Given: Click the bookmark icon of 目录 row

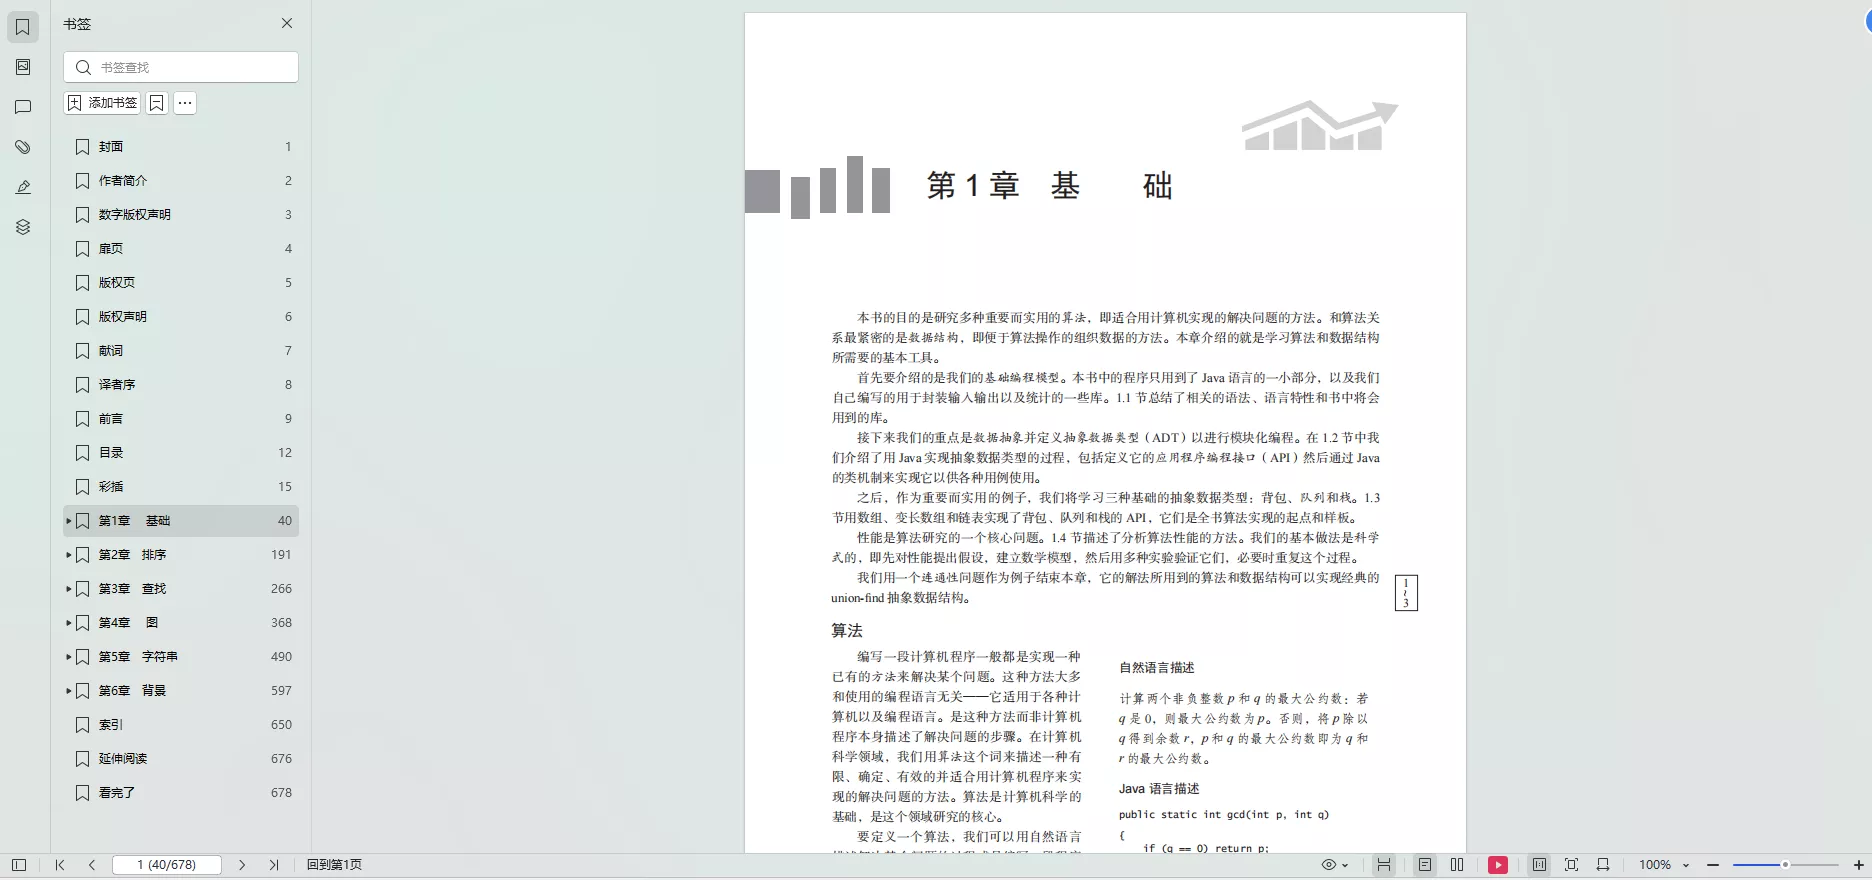Looking at the screenshot, I should pos(83,453).
